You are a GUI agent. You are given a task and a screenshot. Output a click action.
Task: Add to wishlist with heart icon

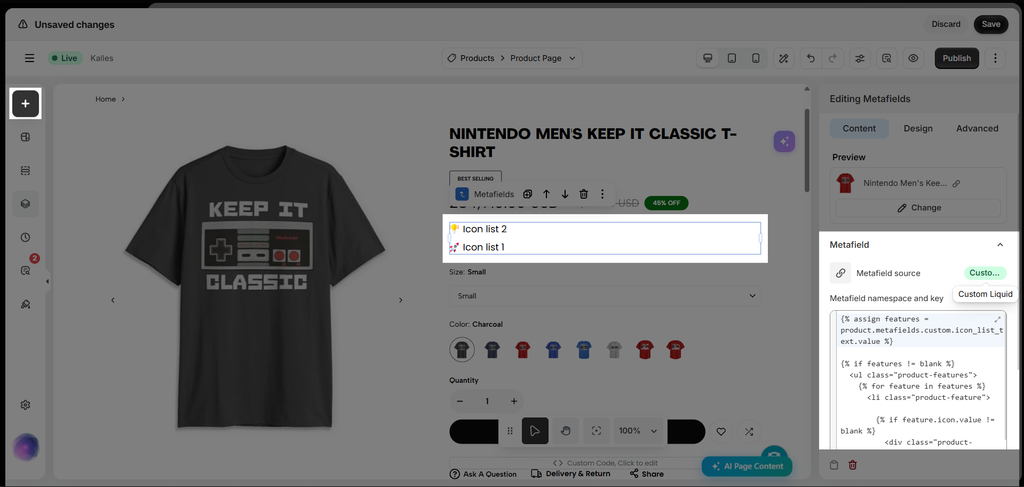pyautogui.click(x=721, y=432)
